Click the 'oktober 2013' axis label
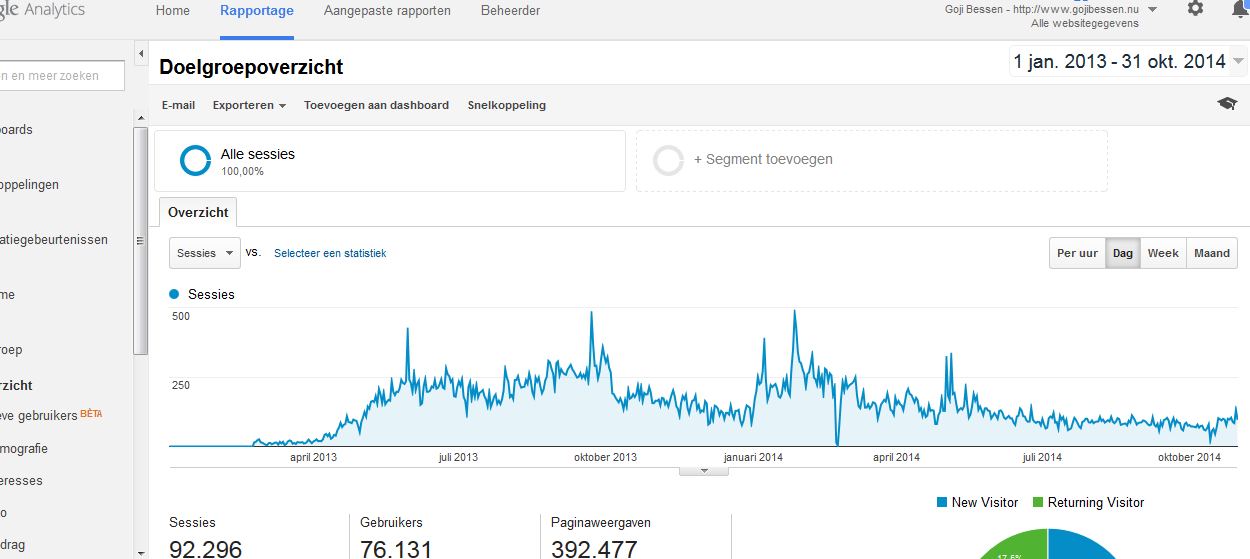 (605, 457)
